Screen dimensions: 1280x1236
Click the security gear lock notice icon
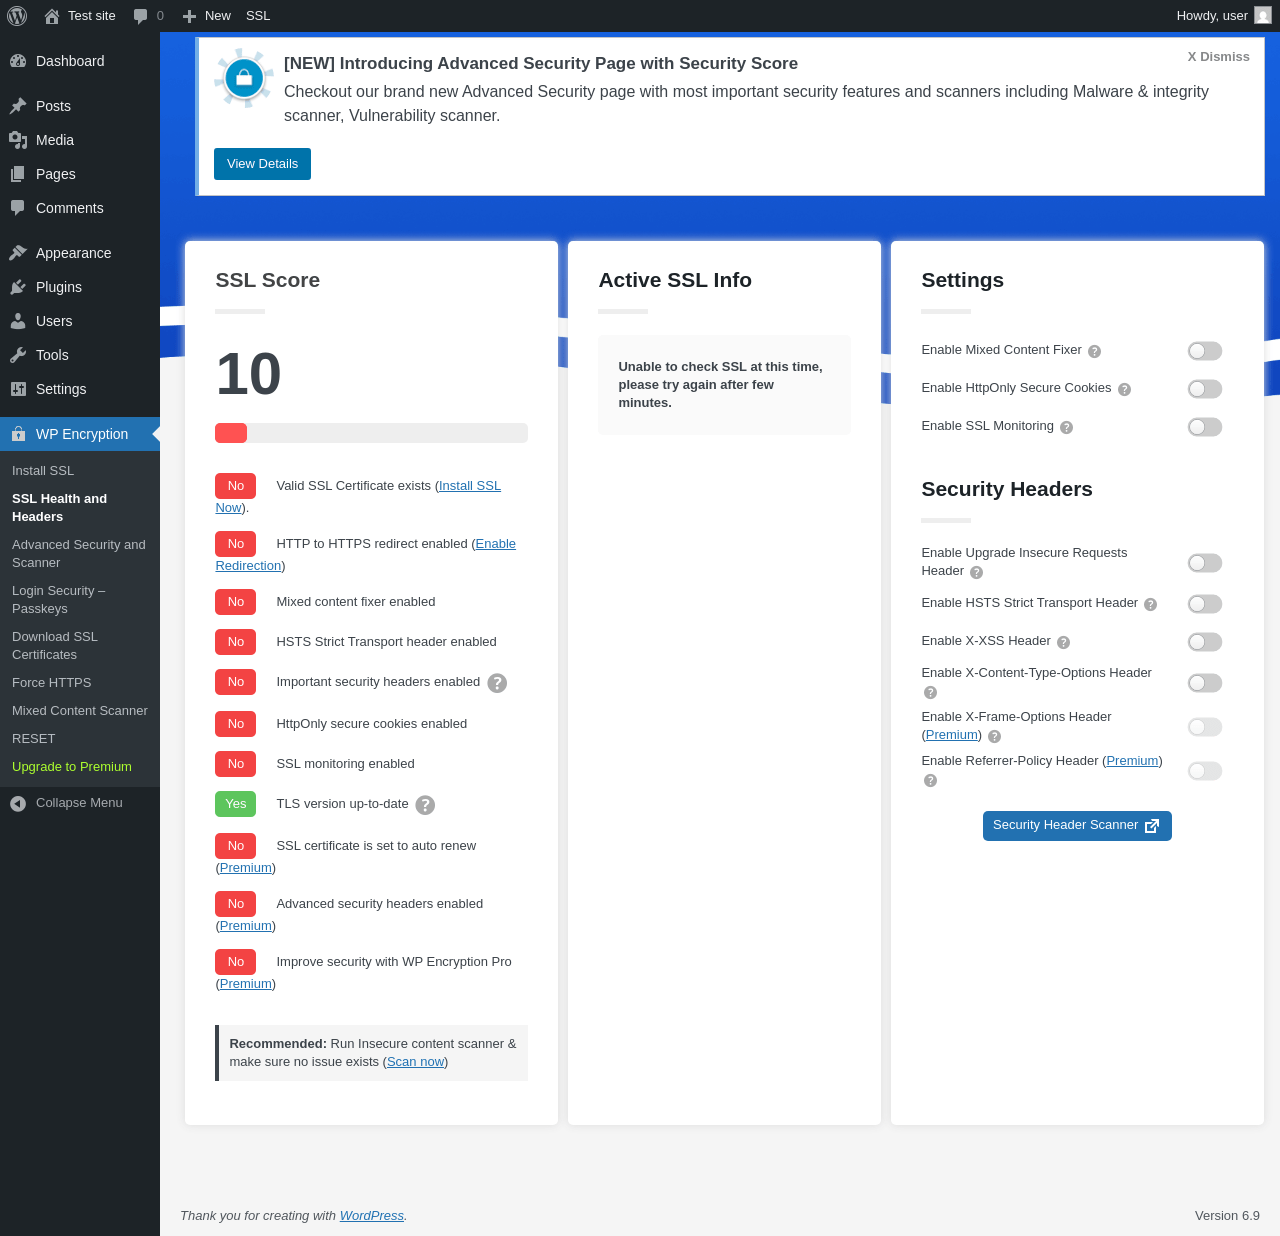(x=244, y=78)
